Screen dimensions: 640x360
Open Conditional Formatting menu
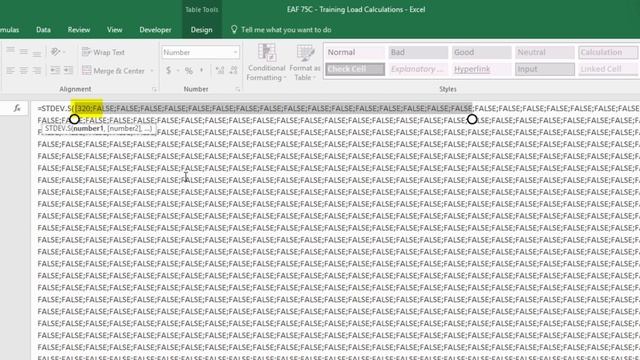coord(266,62)
